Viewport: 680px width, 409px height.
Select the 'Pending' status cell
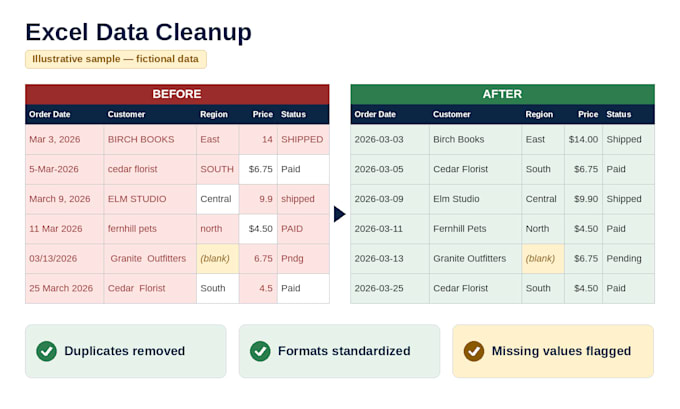pos(628,258)
